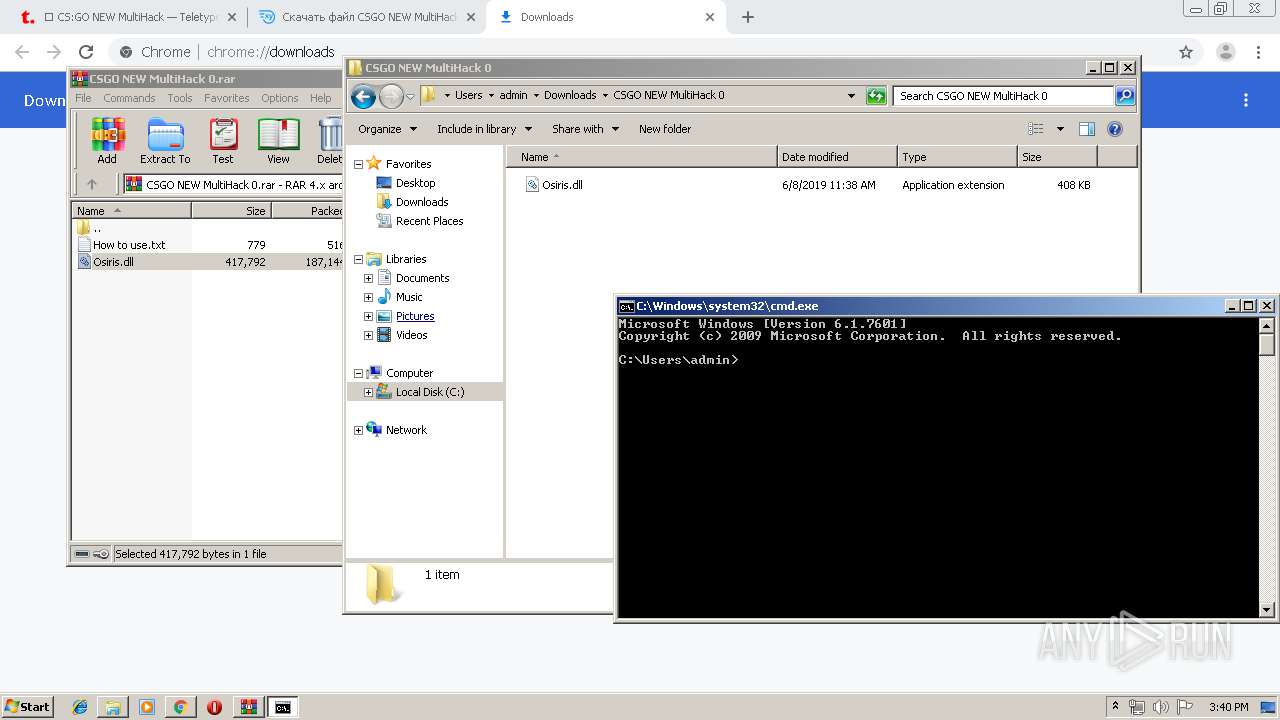Click the View file icon in WinRAR
Viewport: 1280px width, 720px height.
[x=278, y=141]
